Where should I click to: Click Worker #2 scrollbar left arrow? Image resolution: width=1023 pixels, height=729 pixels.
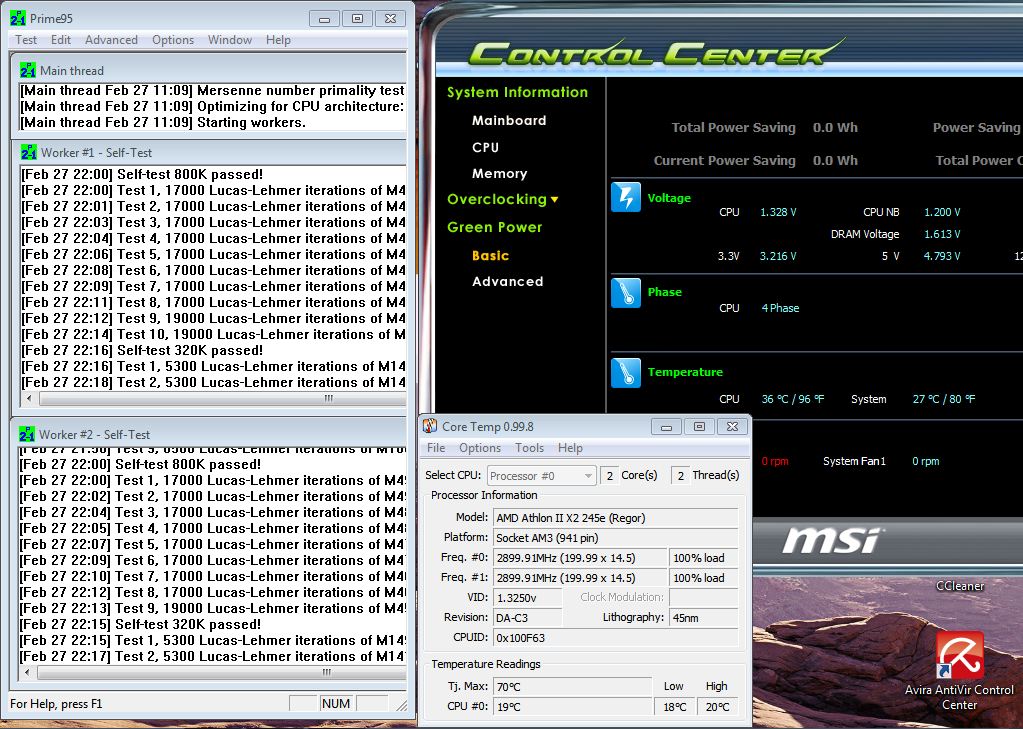pyautogui.click(x=27, y=672)
